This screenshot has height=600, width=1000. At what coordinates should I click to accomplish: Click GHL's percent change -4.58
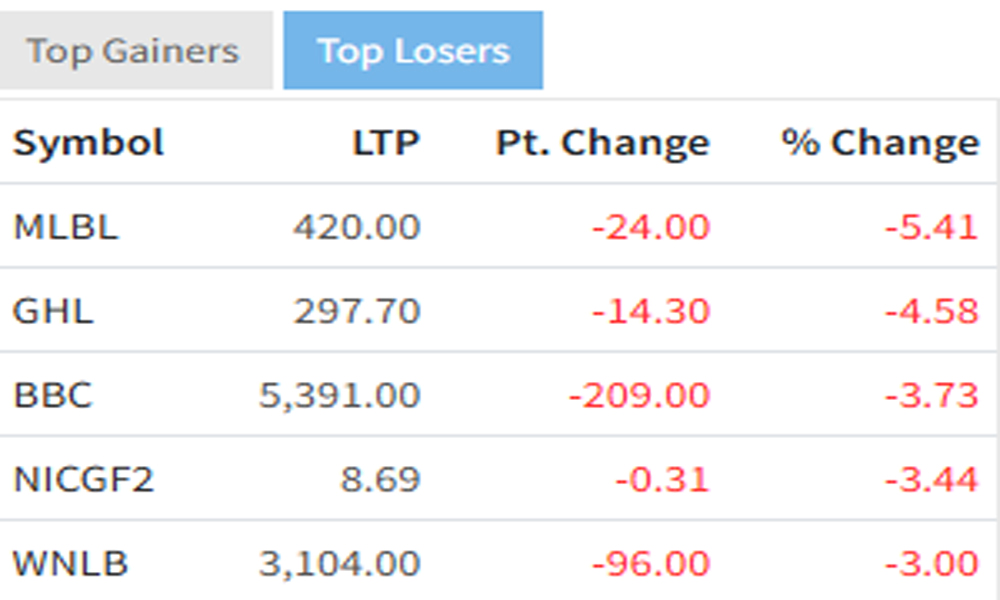point(931,311)
